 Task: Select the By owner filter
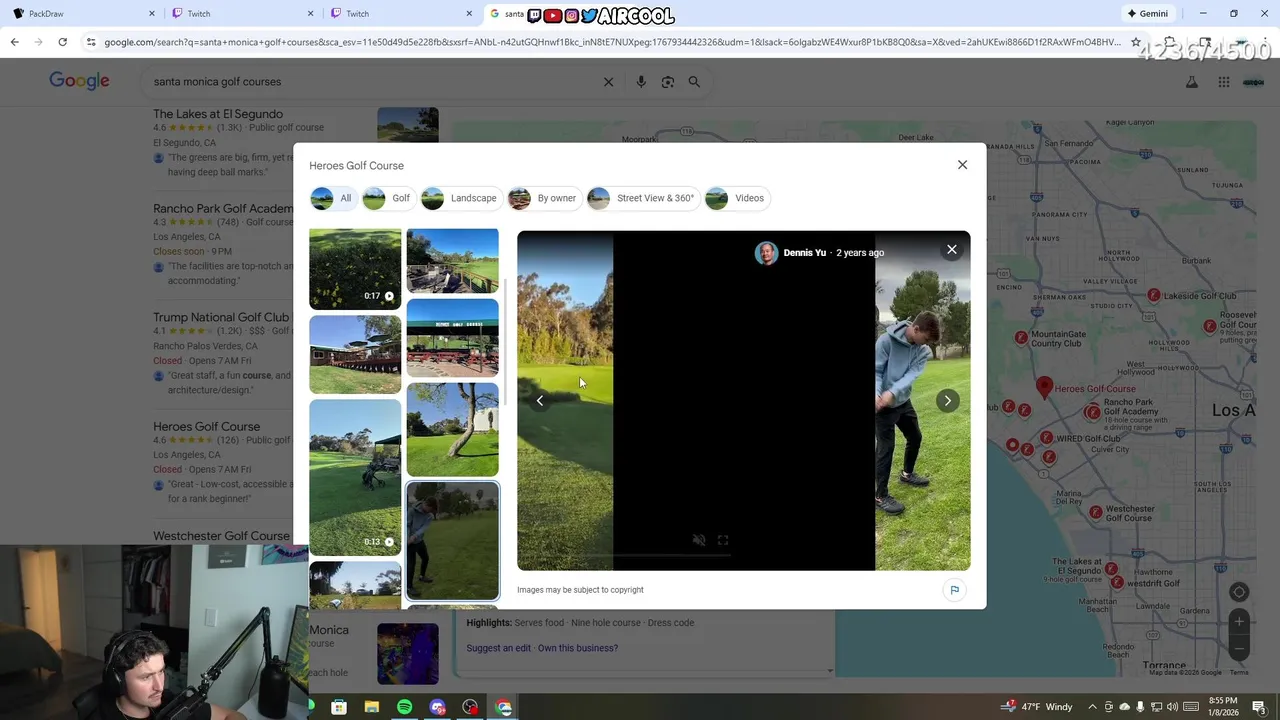[543, 198]
